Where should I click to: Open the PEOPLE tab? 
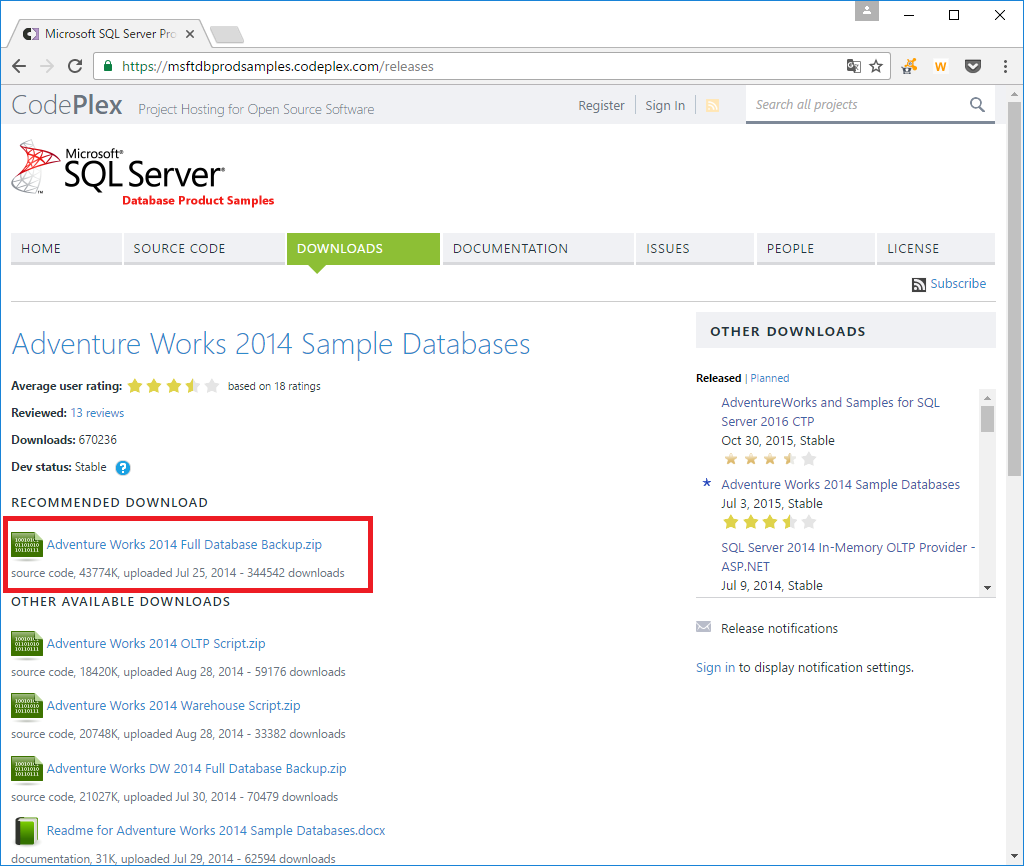click(815, 249)
